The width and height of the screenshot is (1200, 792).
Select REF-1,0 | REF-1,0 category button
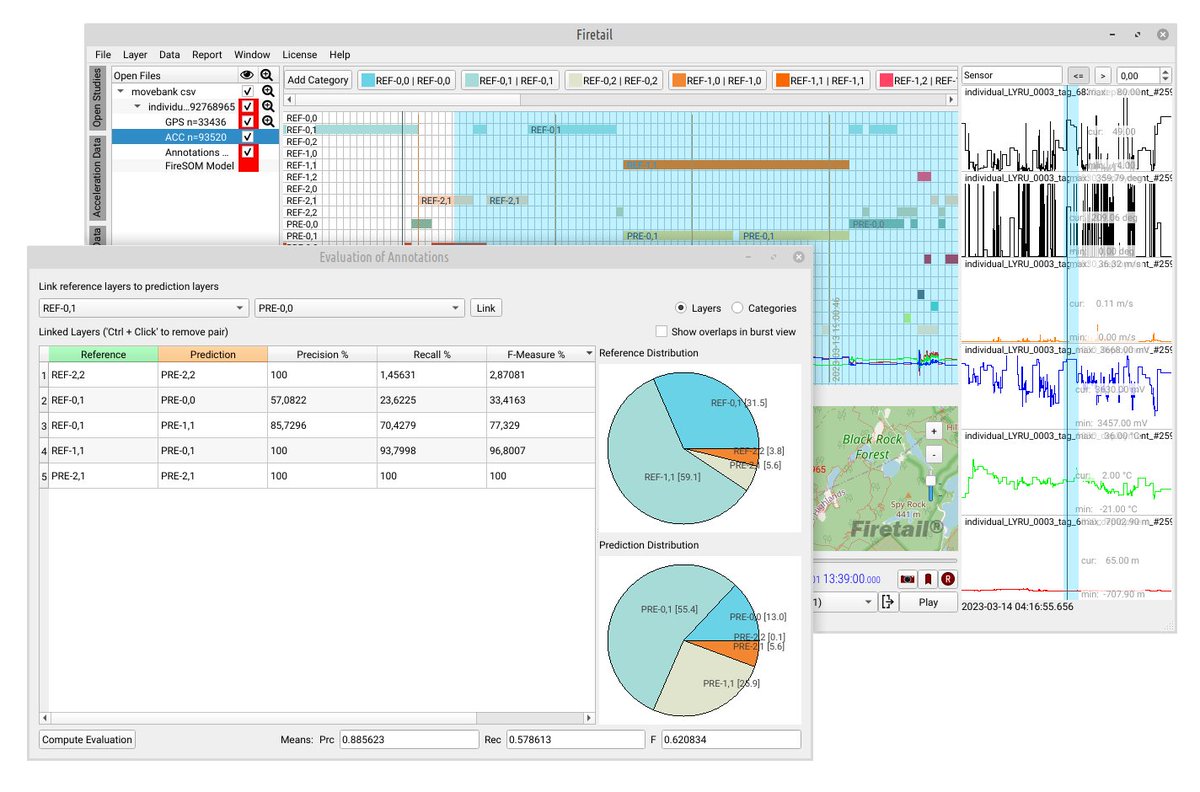click(718, 80)
